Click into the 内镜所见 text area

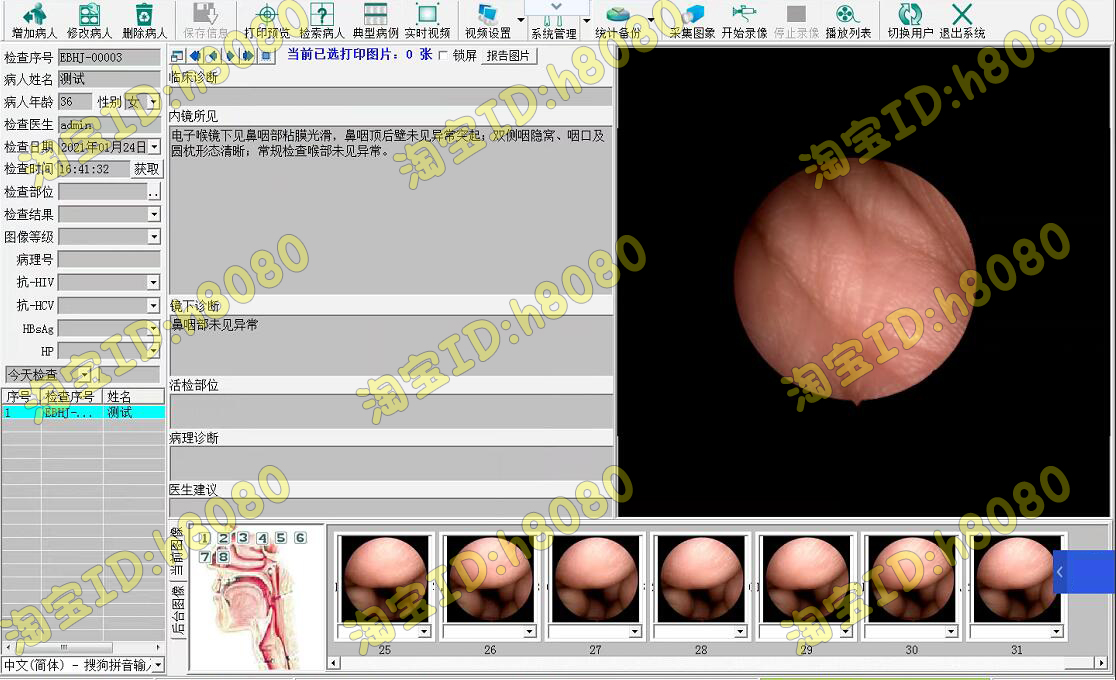coord(391,210)
